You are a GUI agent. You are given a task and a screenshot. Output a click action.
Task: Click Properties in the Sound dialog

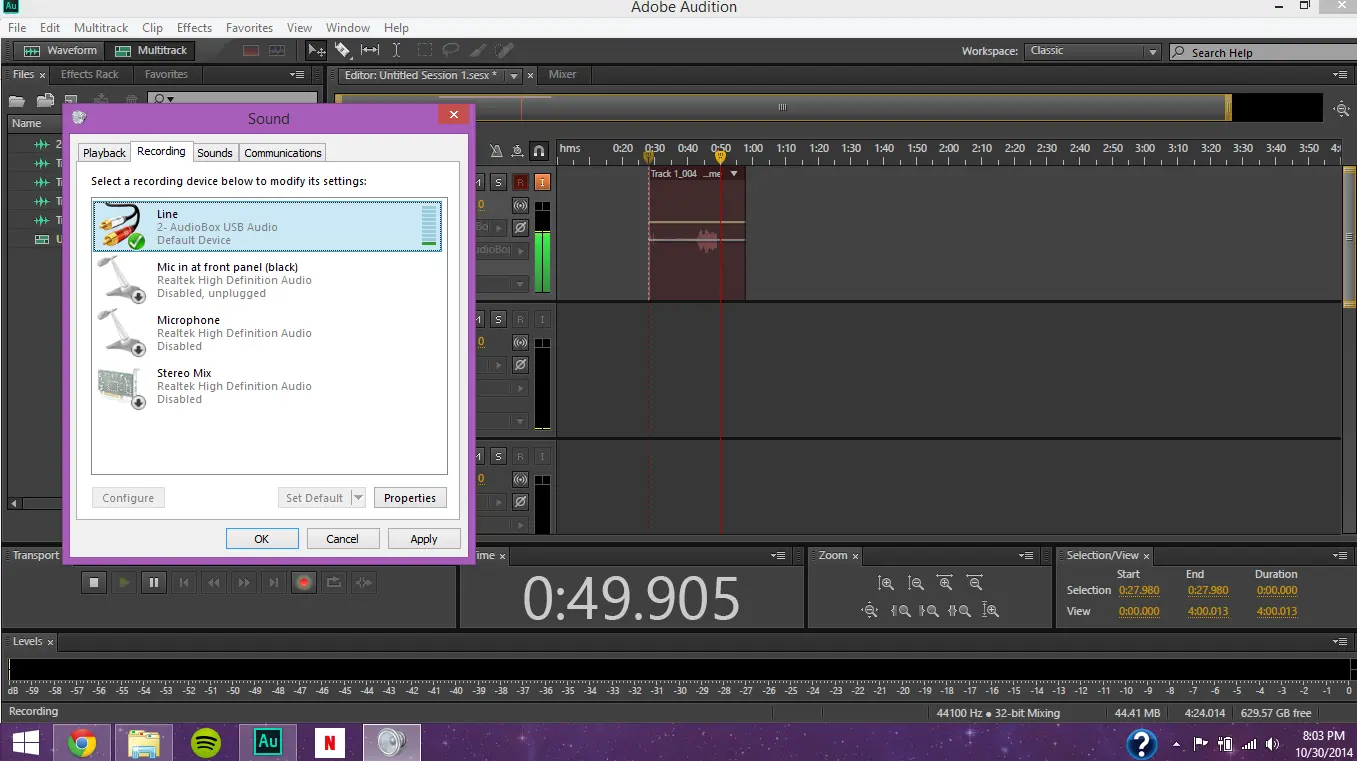pos(410,498)
